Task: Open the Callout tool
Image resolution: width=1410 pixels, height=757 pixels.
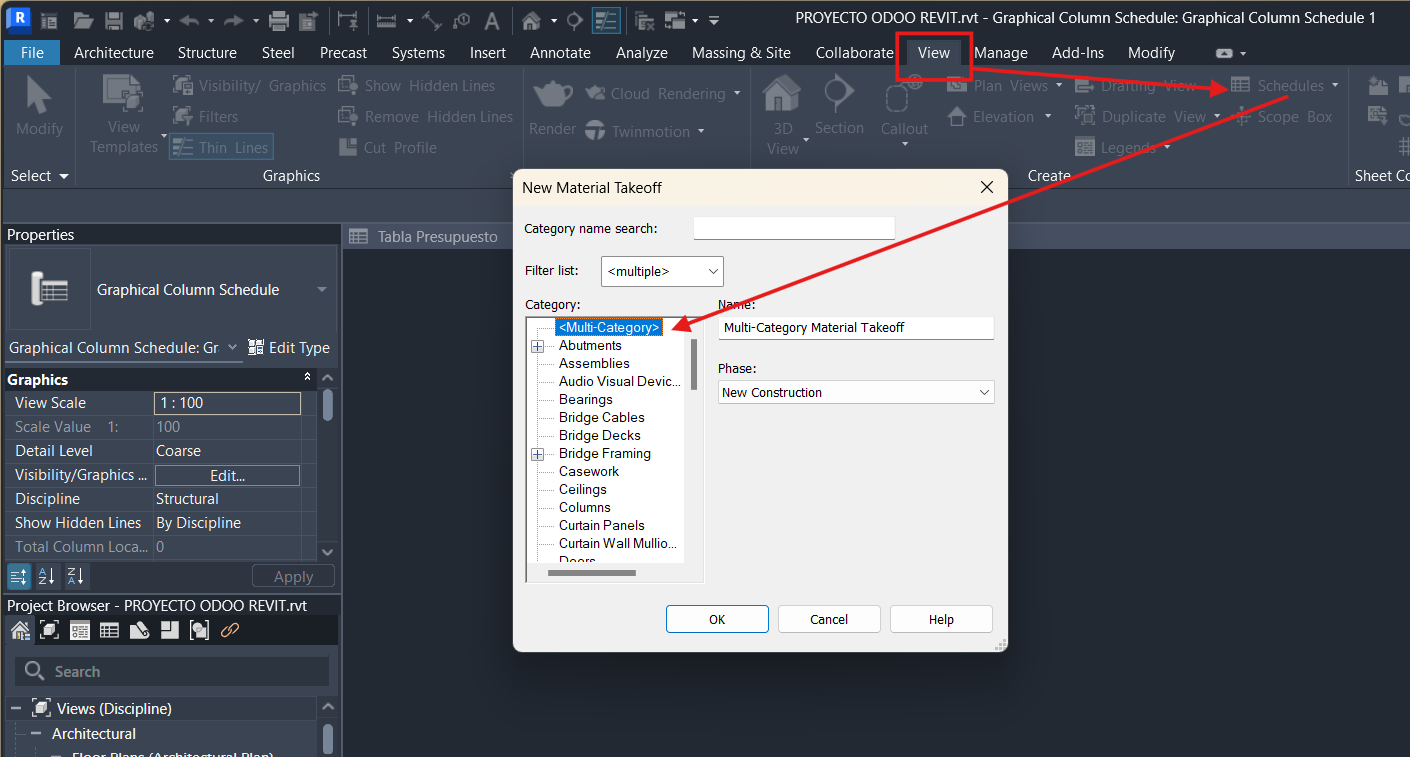Action: coord(903,110)
